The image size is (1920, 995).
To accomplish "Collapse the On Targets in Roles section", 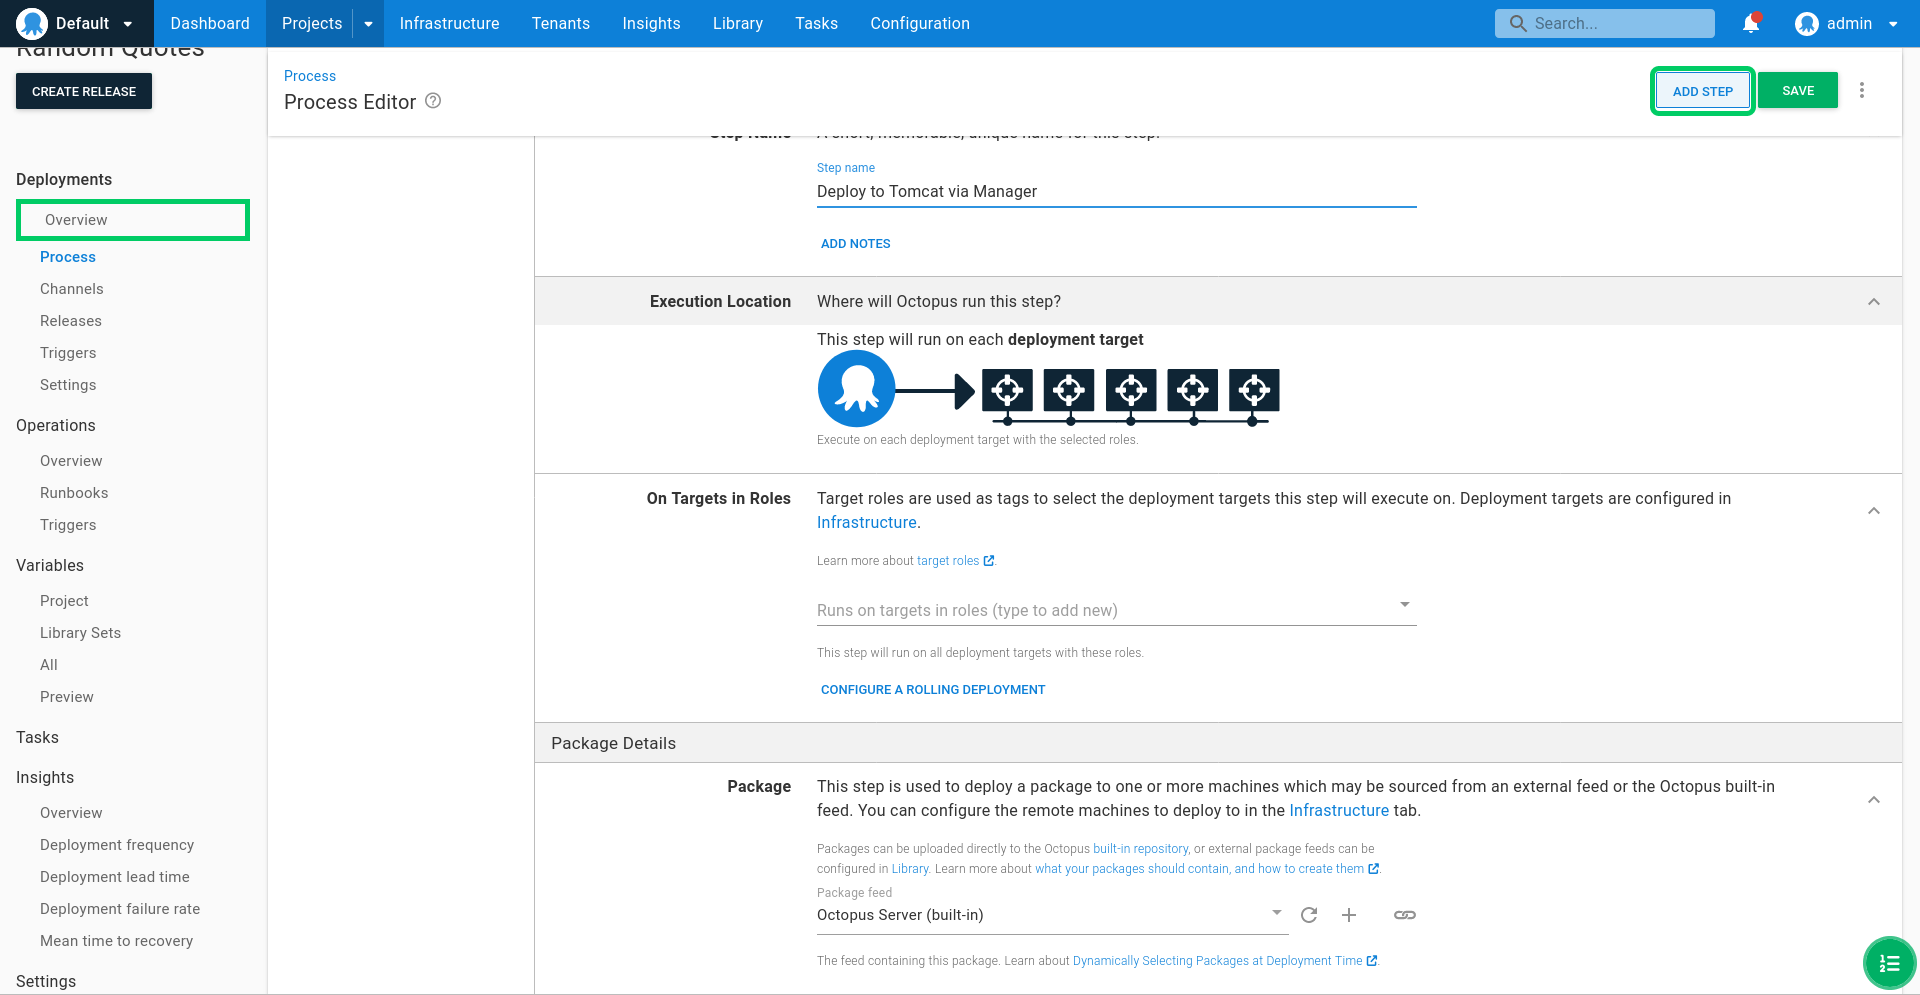I will click(x=1874, y=511).
